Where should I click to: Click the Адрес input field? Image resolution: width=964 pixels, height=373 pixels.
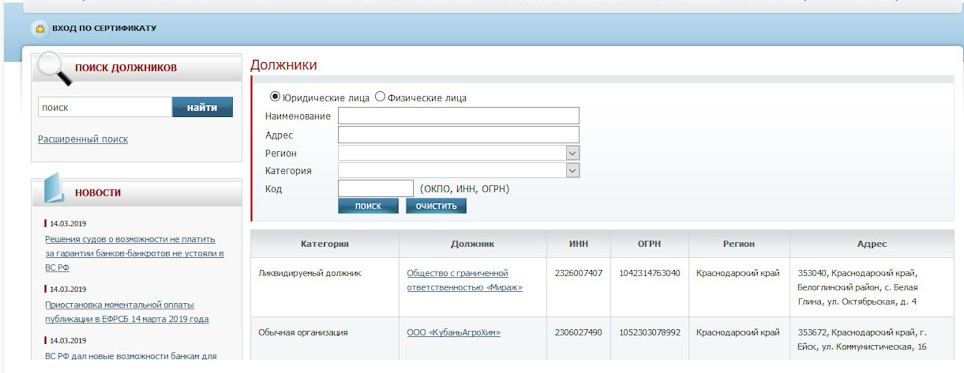point(459,135)
